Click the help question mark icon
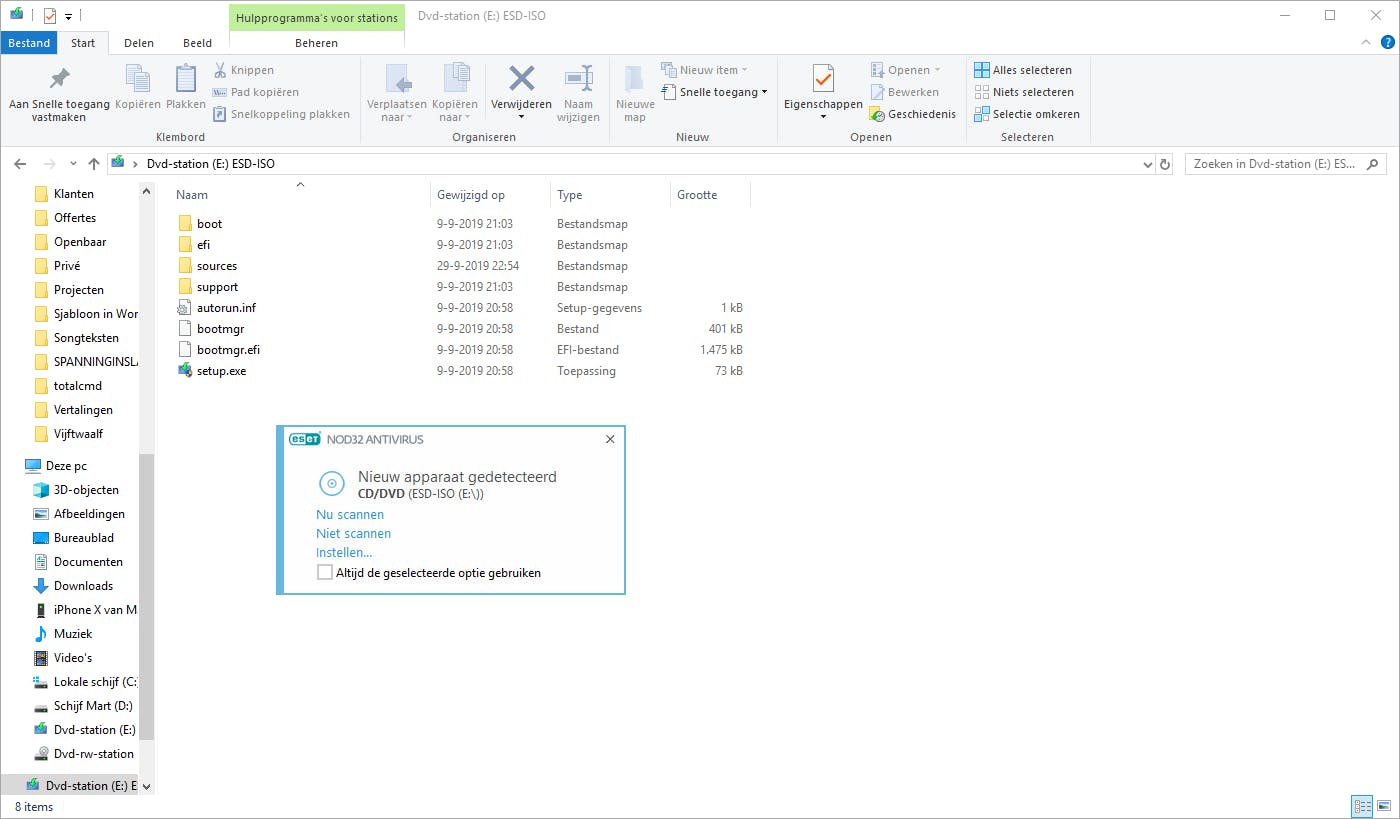Viewport: 1400px width, 819px height. (1385, 43)
